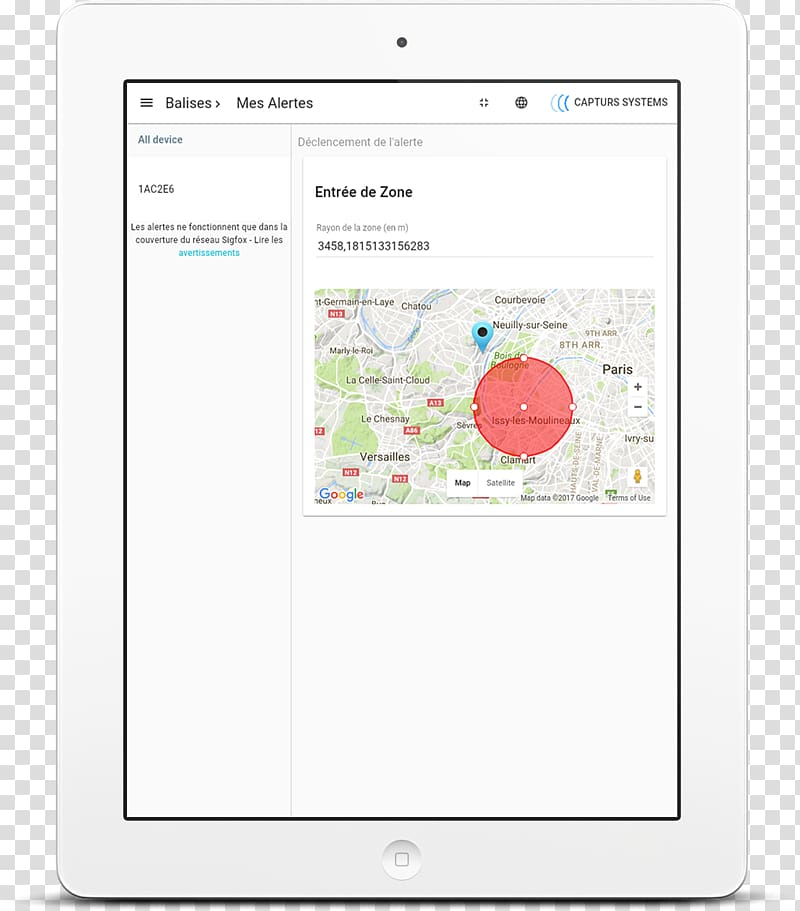This screenshot has height=911, width=800.
Task: Click the Street View pegman icon
Action: (637, 477)
